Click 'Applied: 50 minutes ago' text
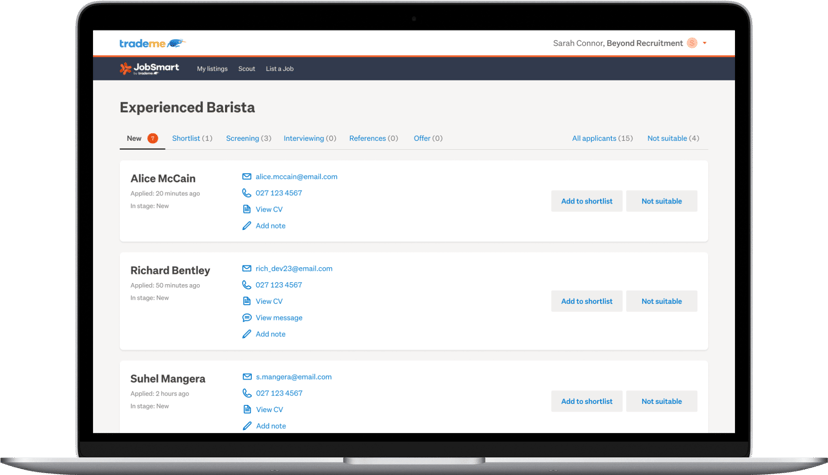Screen dimensions: 828x475 [165, 285]
